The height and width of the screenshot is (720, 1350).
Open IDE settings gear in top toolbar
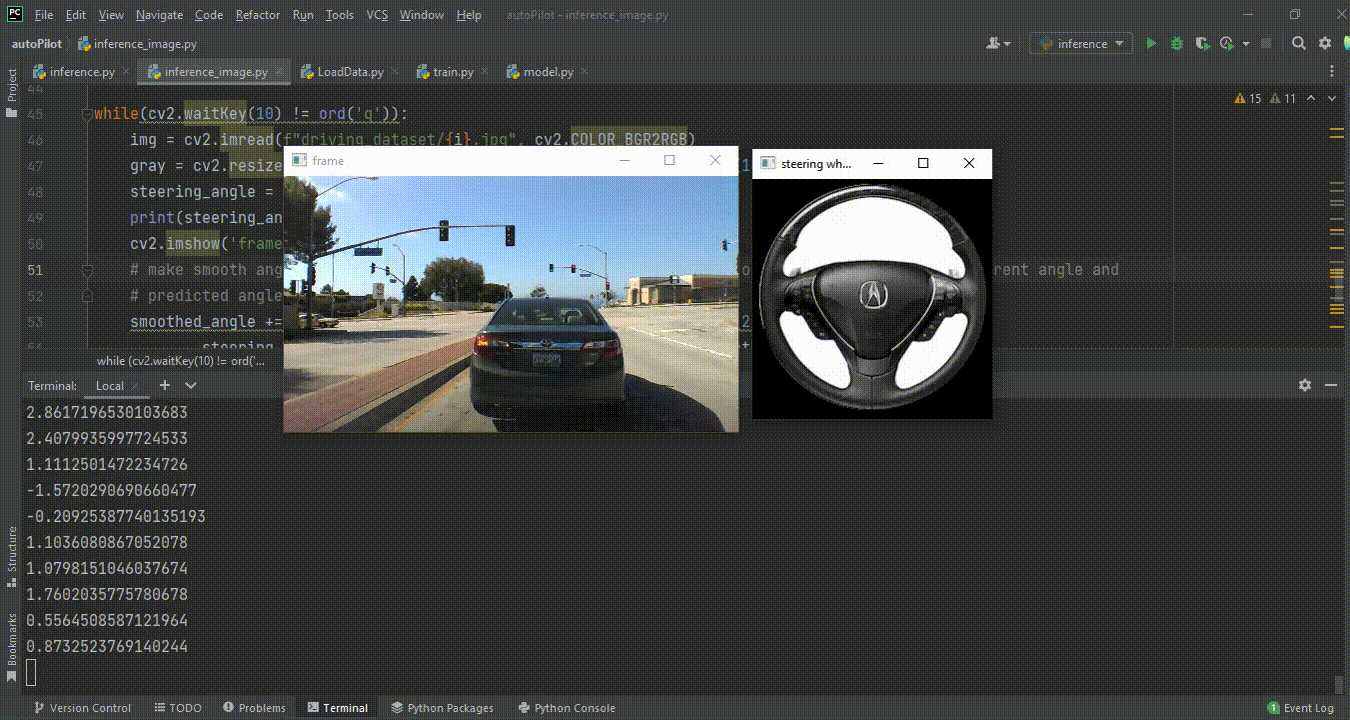coord(1325,44)
